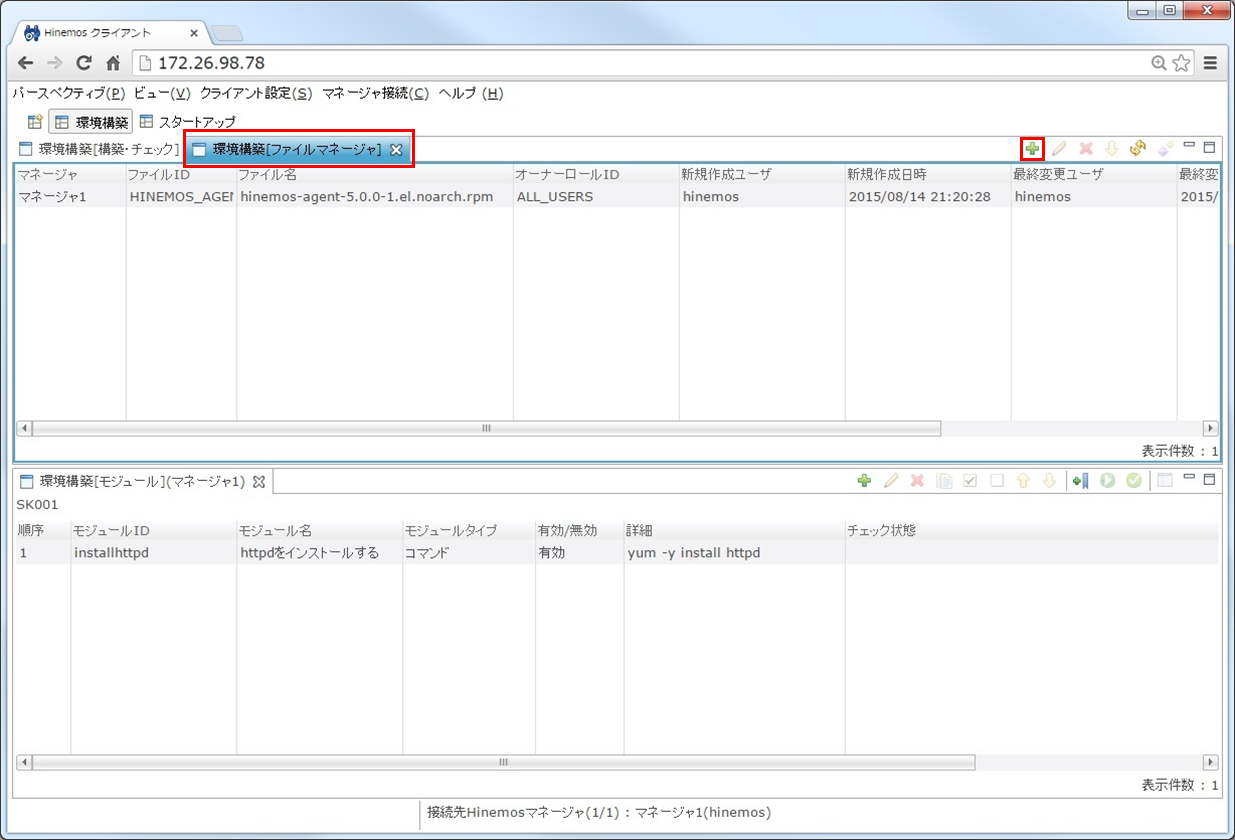Click the browser Home icon
This screenshot has height=840, width=1235.
113,62
